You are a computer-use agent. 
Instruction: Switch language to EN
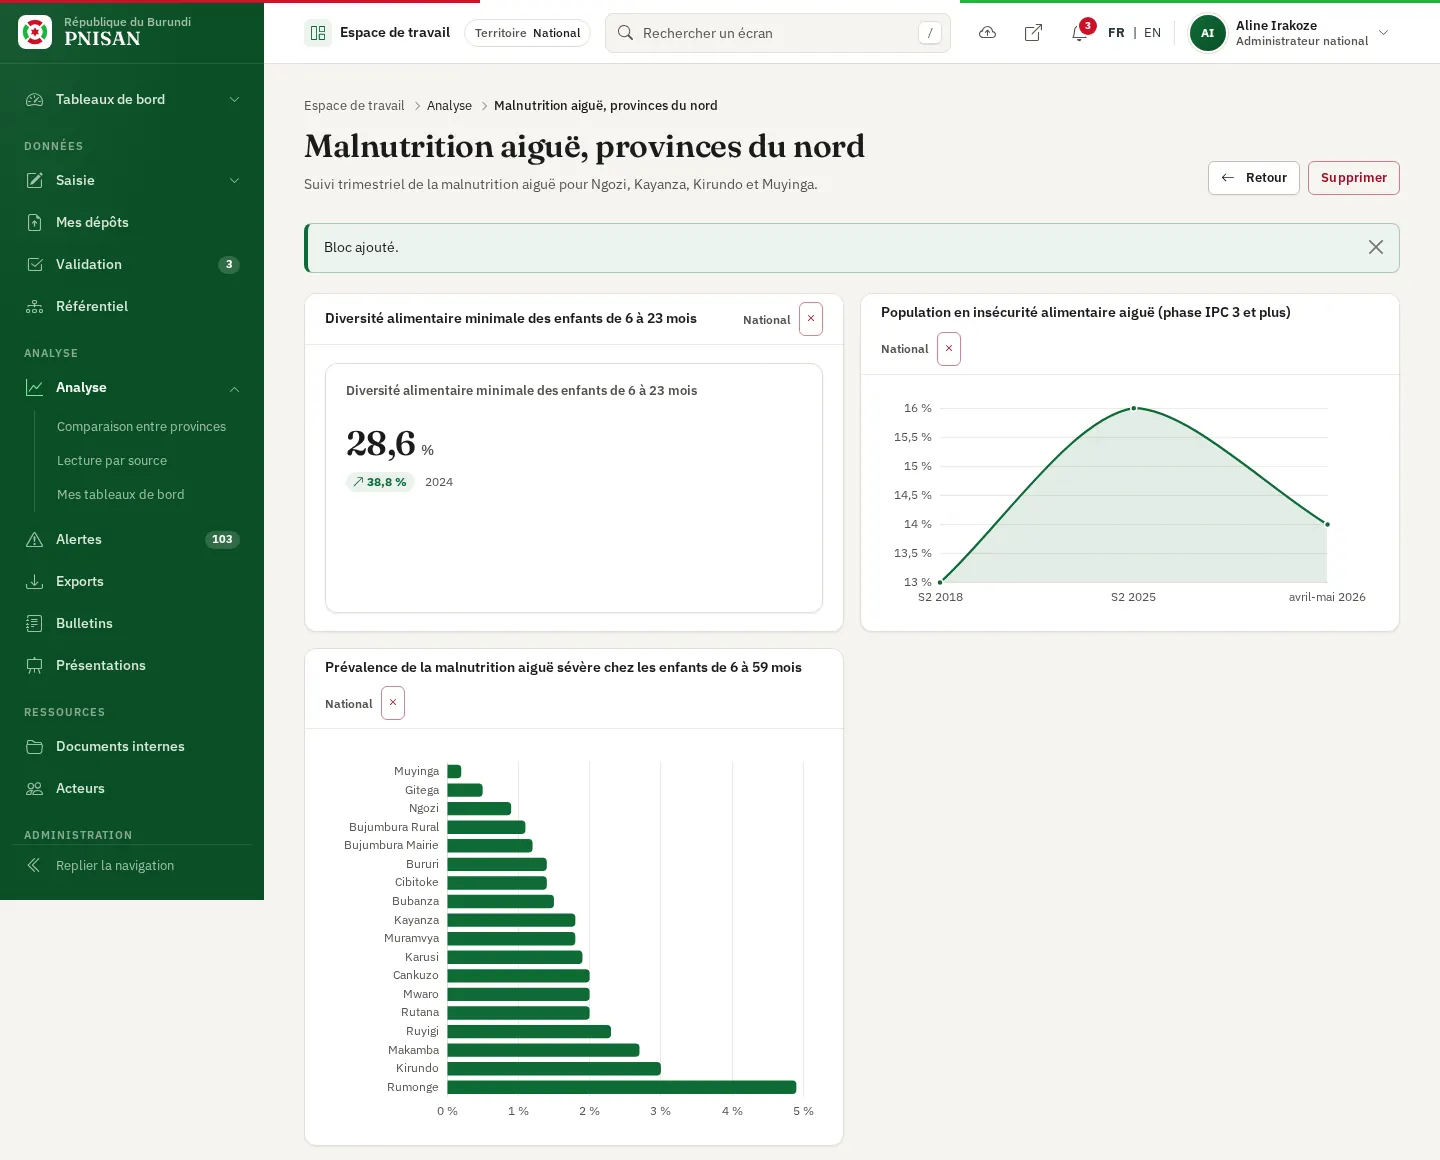[1152, 33]
